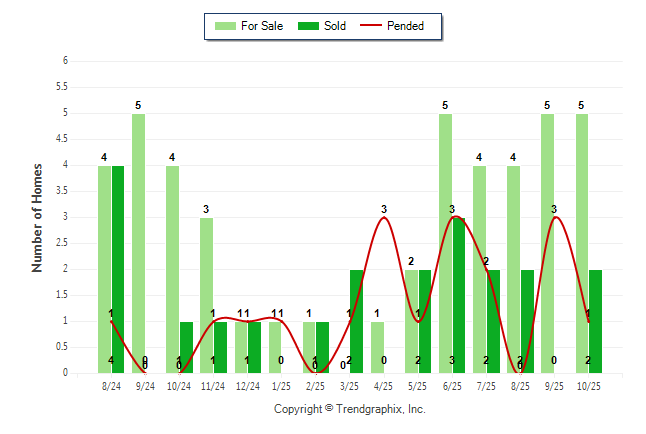Click the 9/24 For Sale bar
The image size is (646, 434).
138,243
